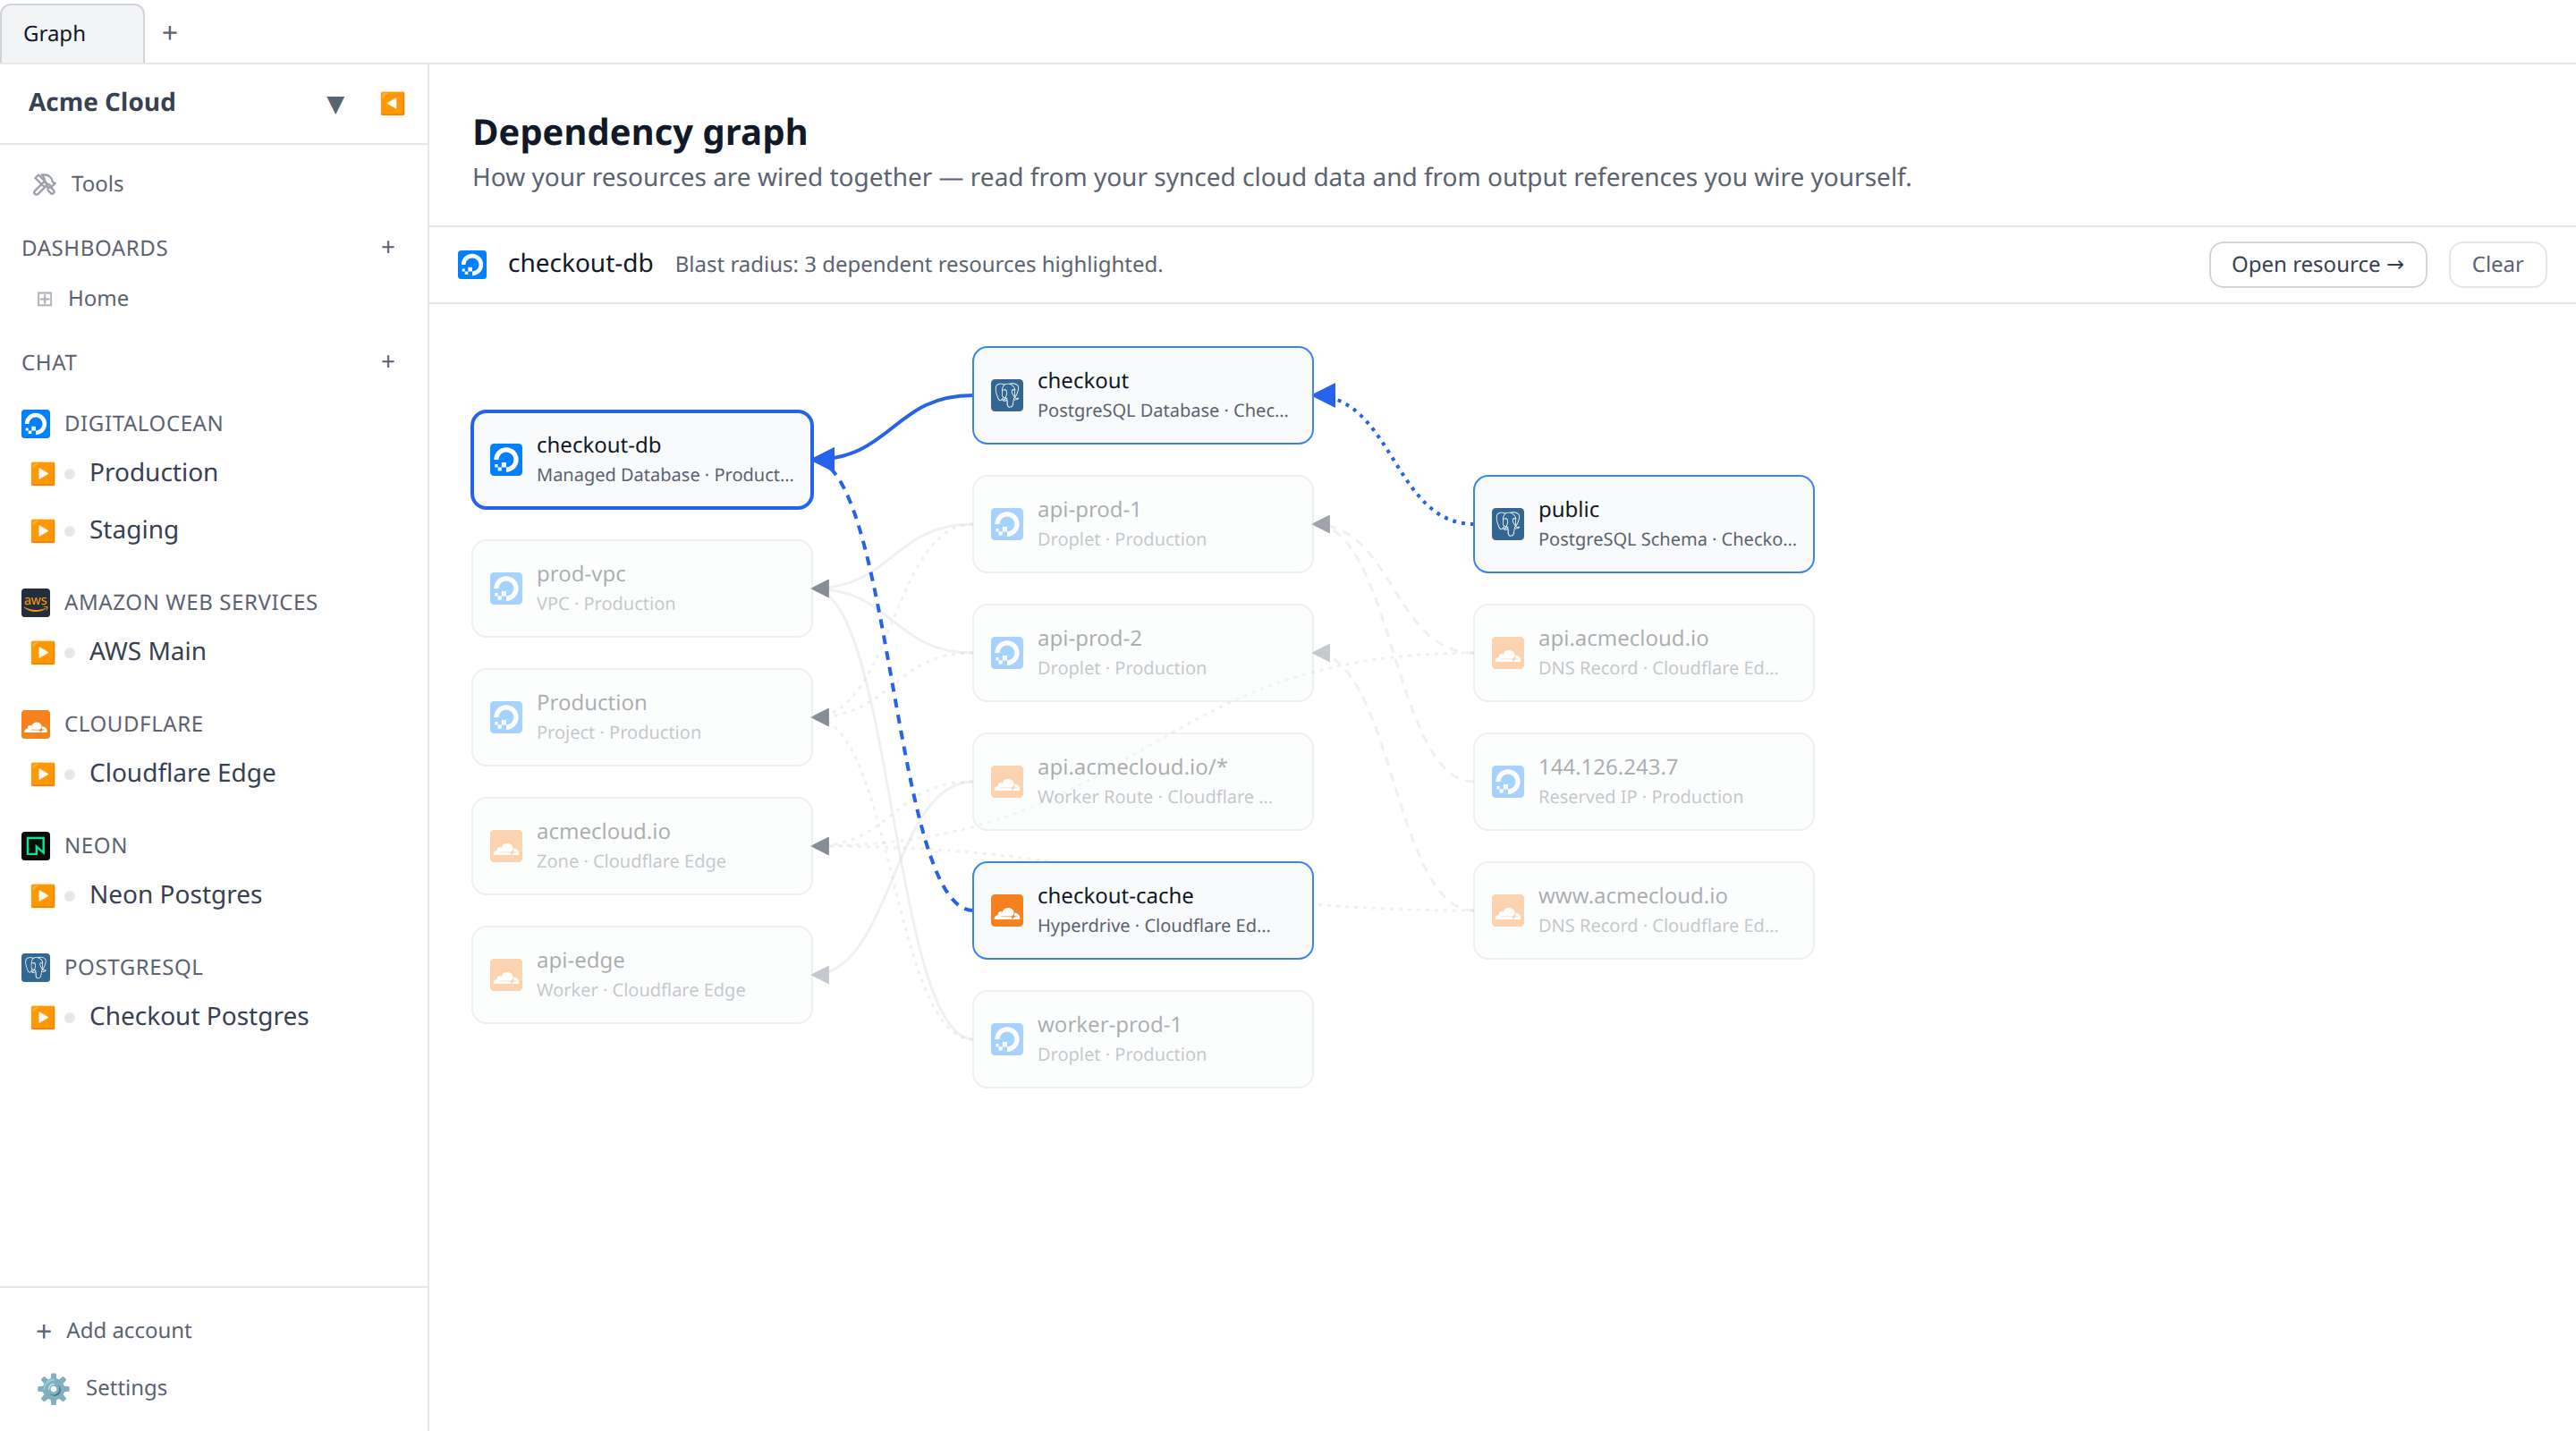
Task: Select the checkout-db graph node
Action: (x=642, y=460)
